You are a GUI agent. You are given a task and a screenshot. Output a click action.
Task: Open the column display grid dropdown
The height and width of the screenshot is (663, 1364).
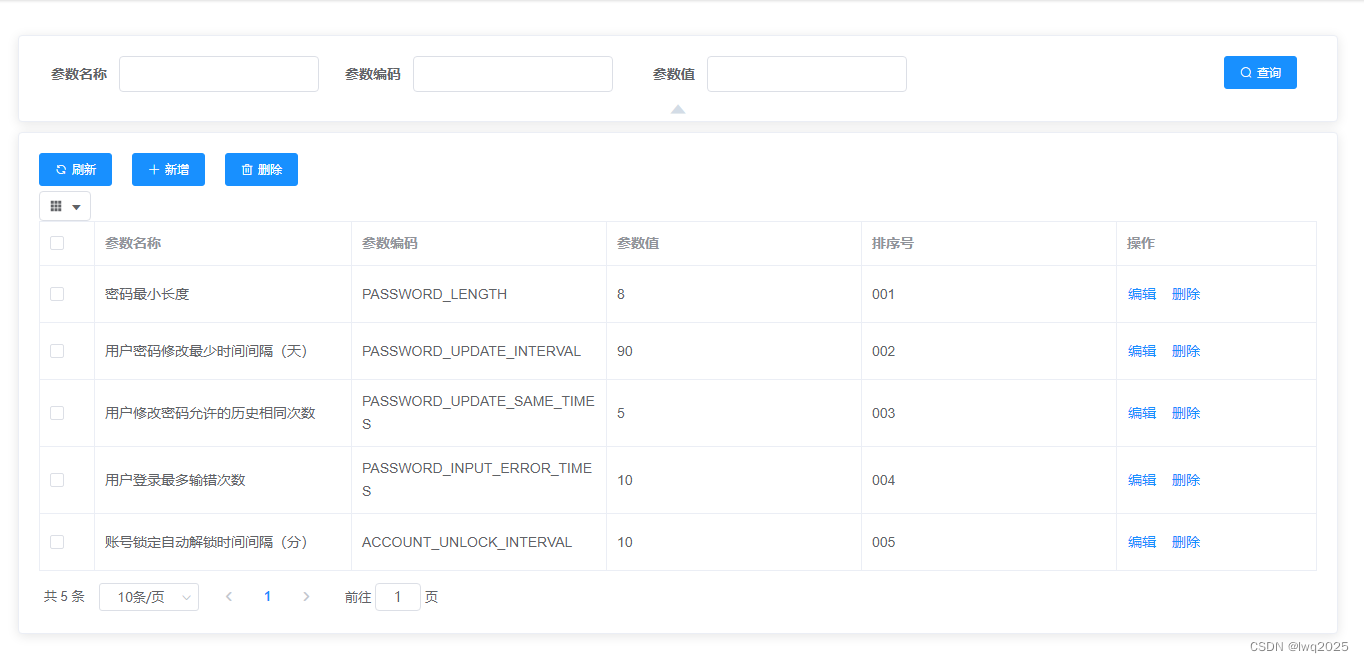pyautogui.click(x=65, y=206)
